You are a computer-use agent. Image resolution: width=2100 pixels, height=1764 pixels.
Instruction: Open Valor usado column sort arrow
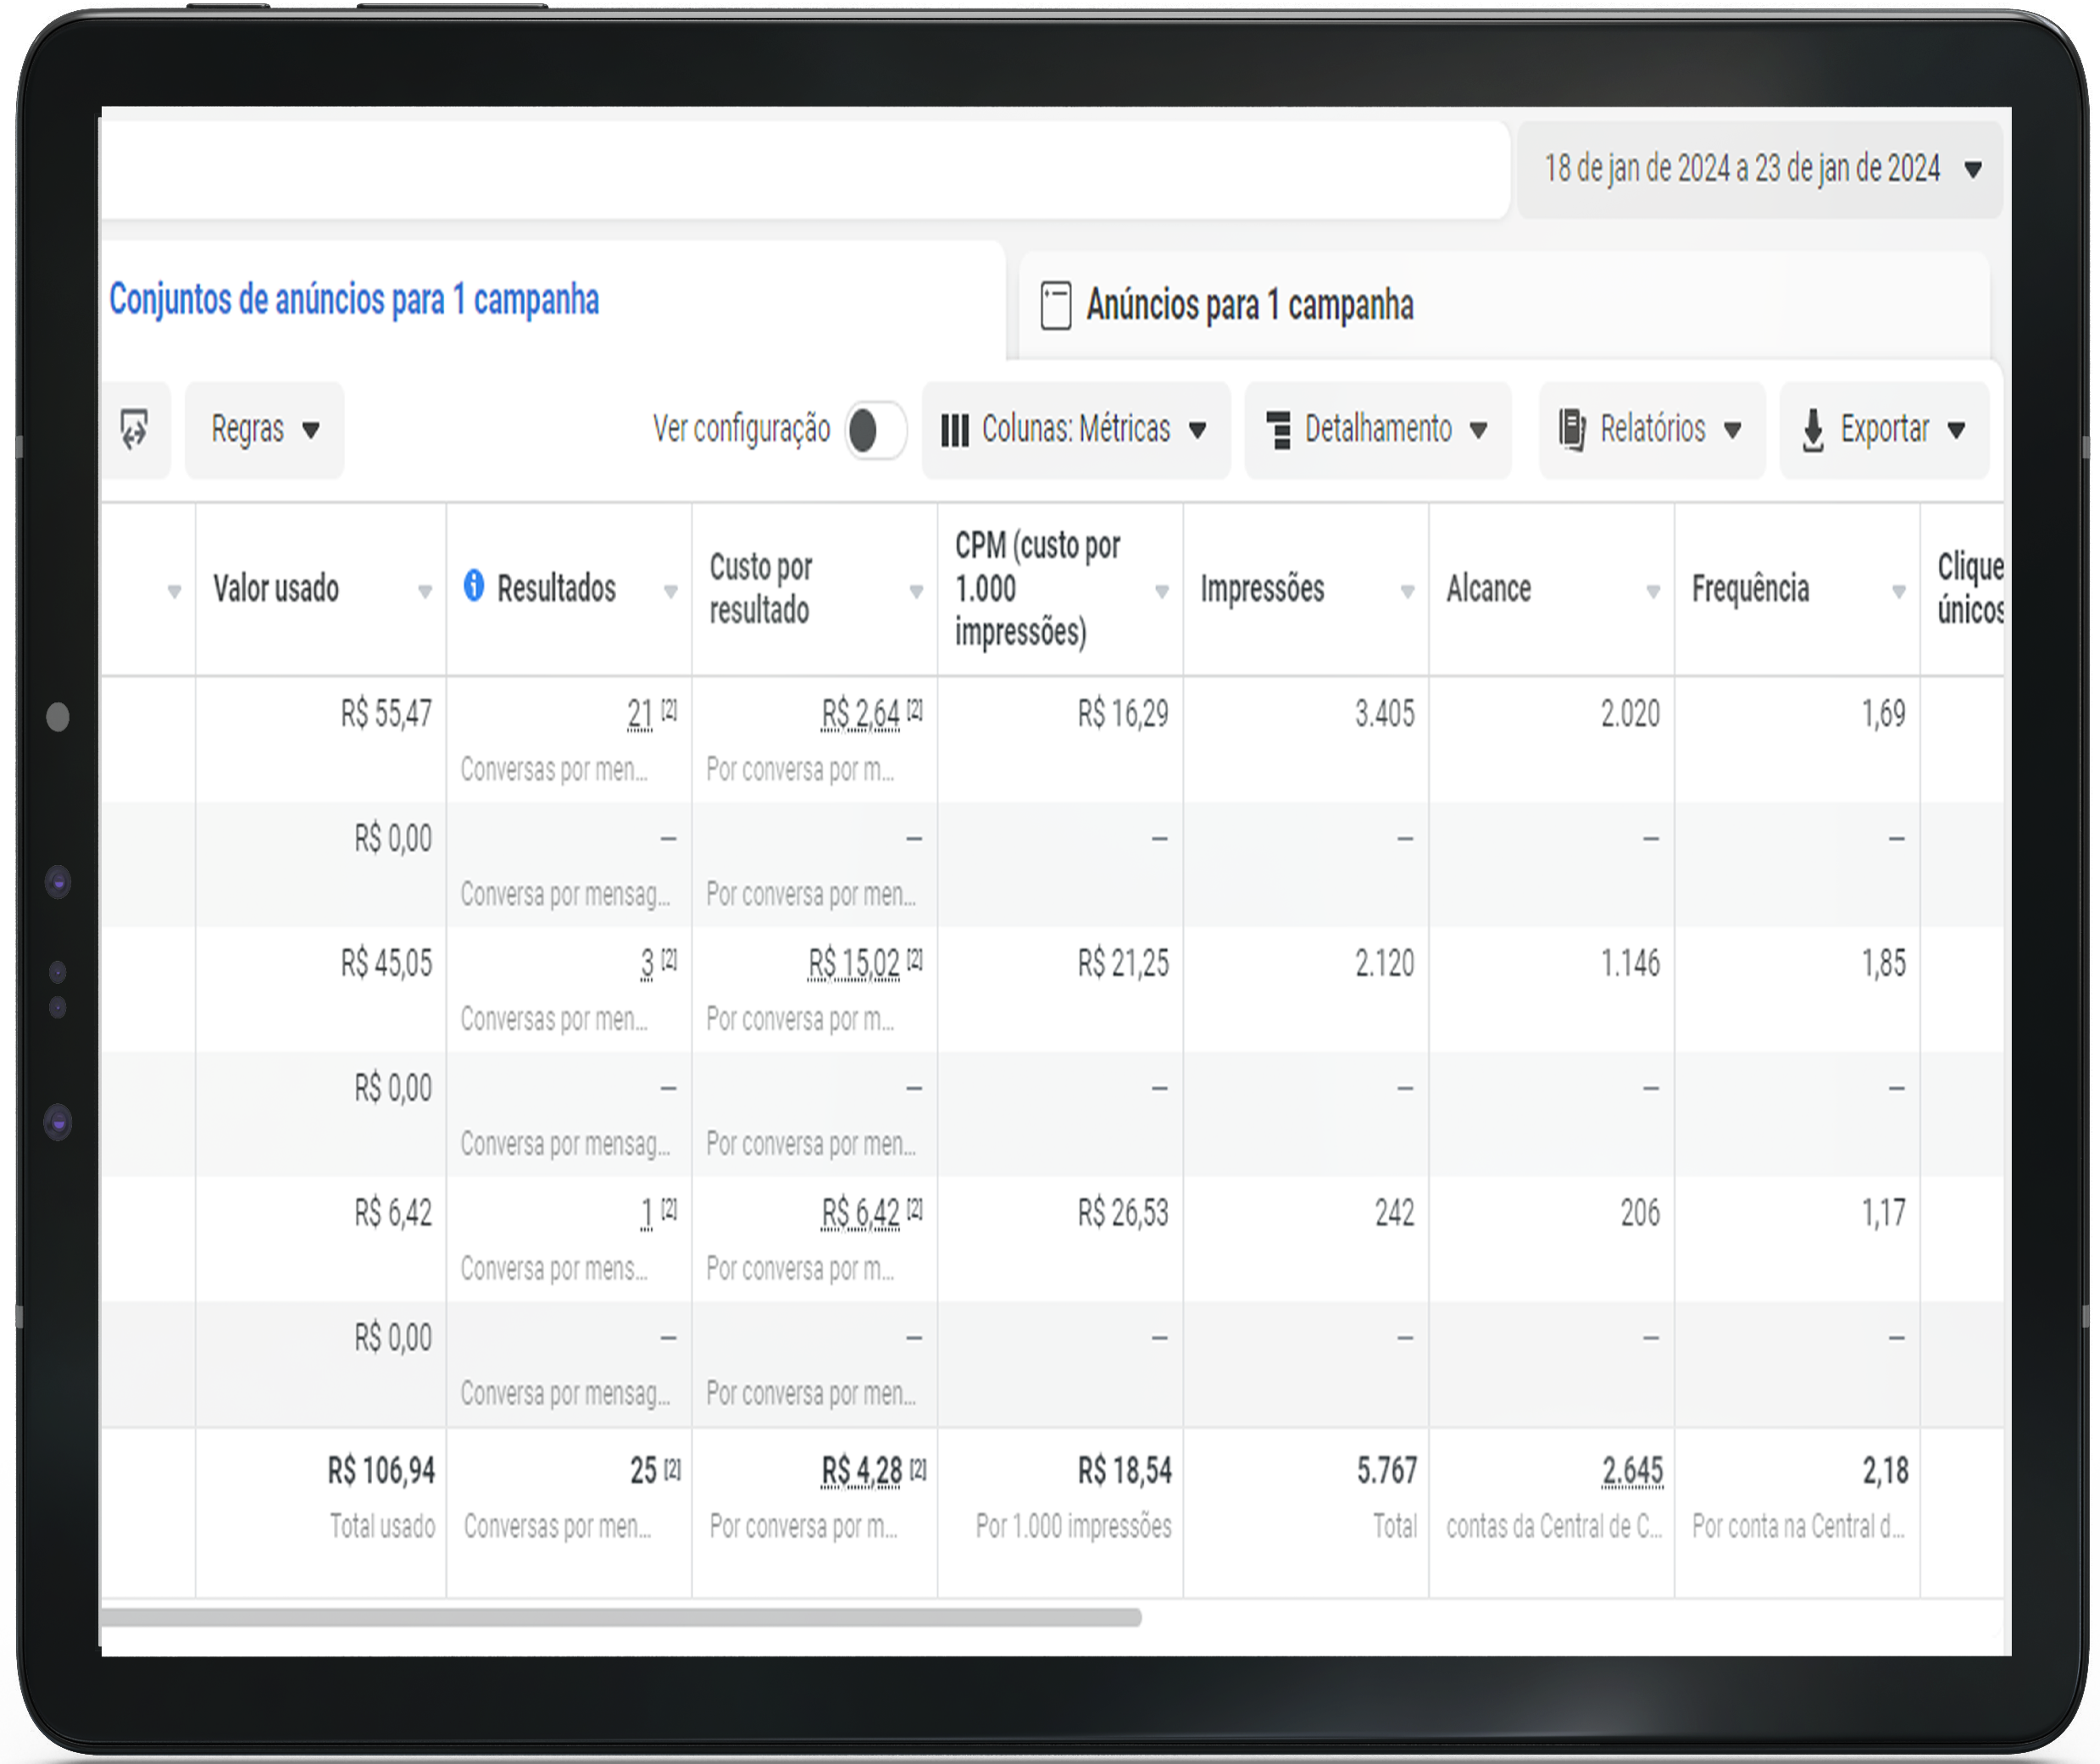click(425, 592)
